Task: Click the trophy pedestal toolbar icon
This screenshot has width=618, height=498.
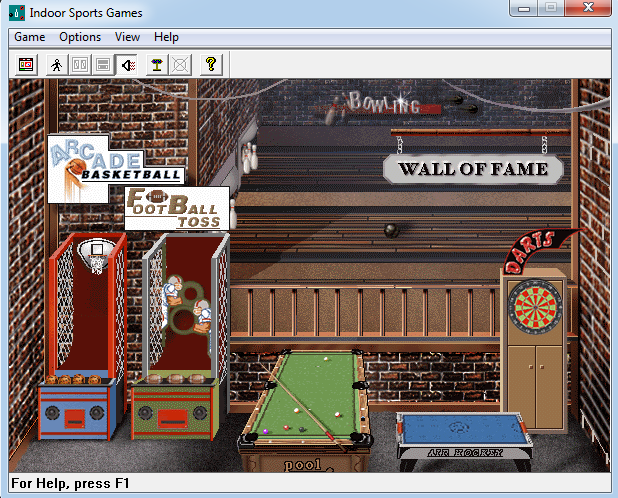Action: [x=157, y=65]
